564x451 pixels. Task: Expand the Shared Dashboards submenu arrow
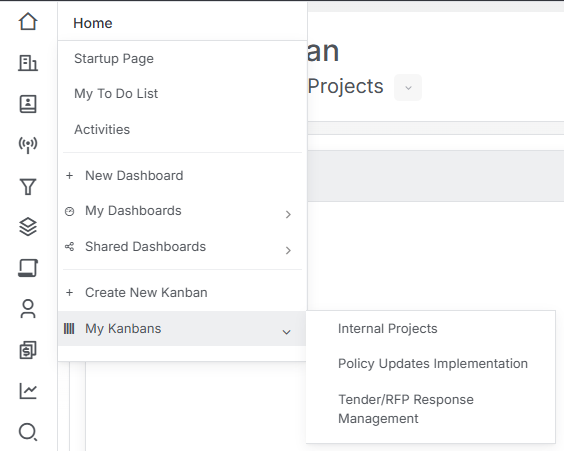pos(288,250)
